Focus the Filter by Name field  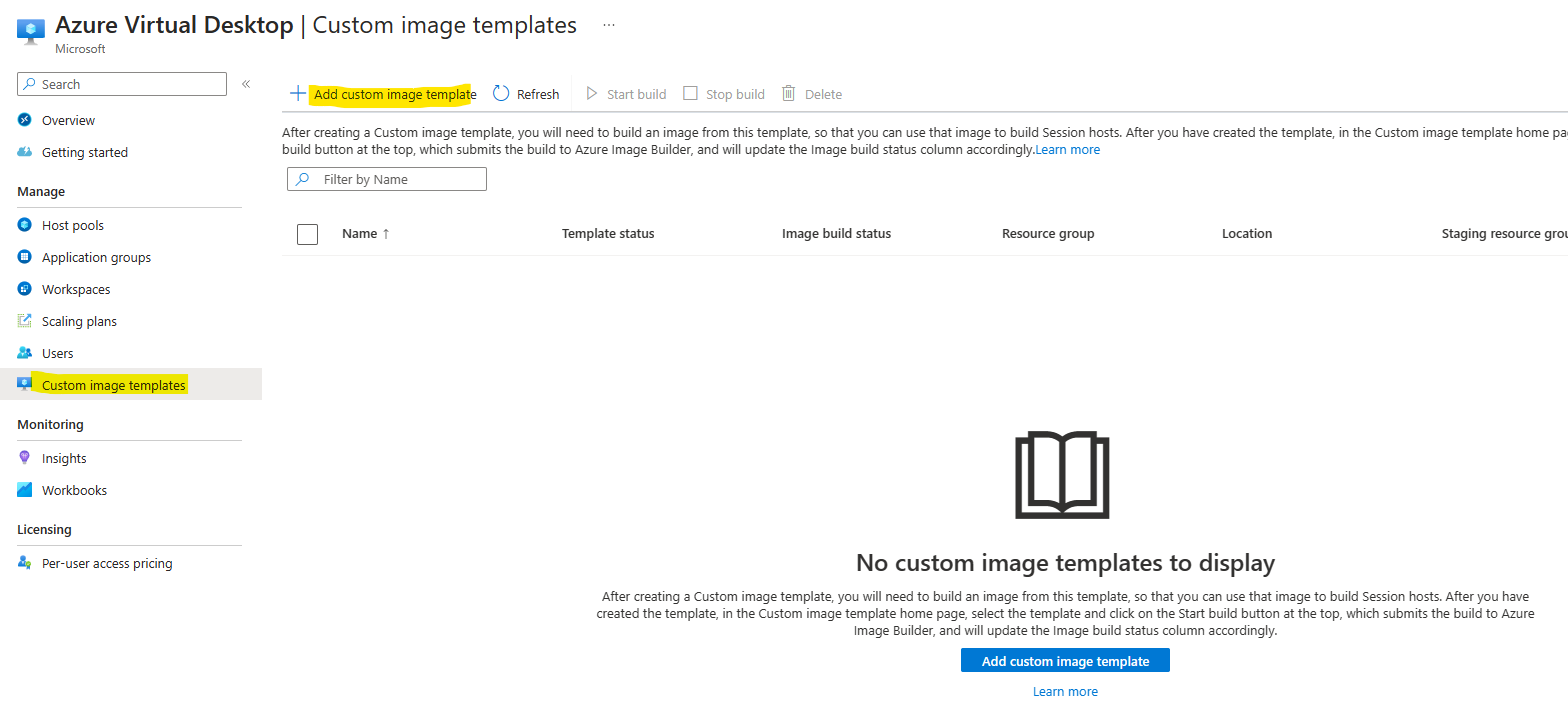(387, 179)
